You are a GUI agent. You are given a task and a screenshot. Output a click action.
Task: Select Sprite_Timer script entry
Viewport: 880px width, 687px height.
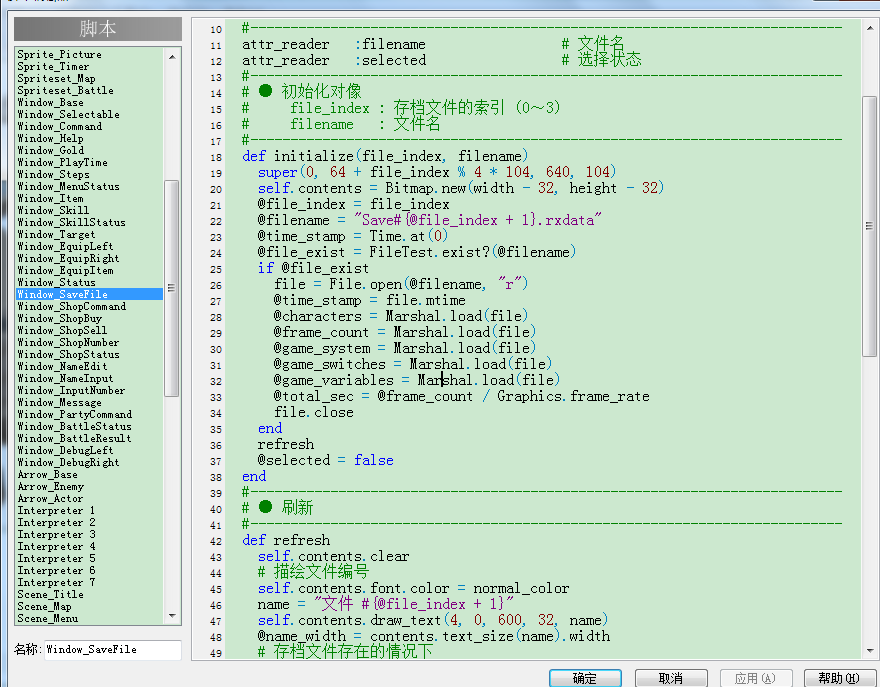tap(53, 66)
